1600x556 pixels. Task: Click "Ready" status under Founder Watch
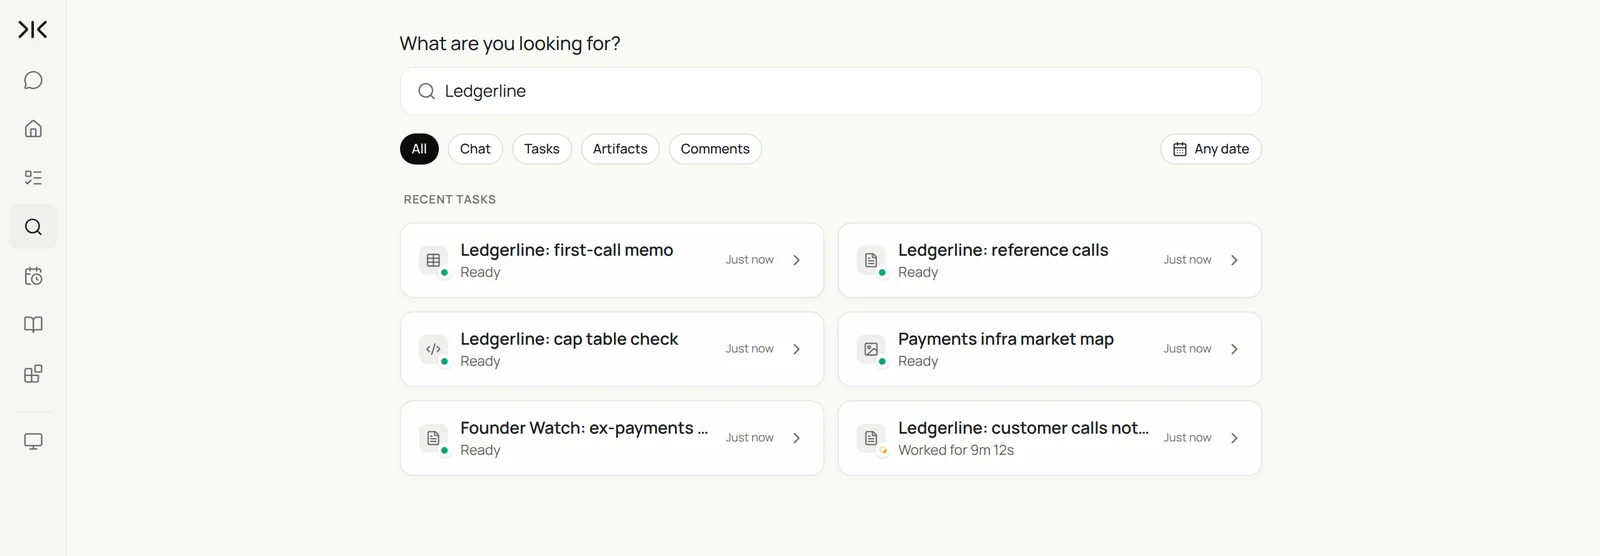click(480, 450)
